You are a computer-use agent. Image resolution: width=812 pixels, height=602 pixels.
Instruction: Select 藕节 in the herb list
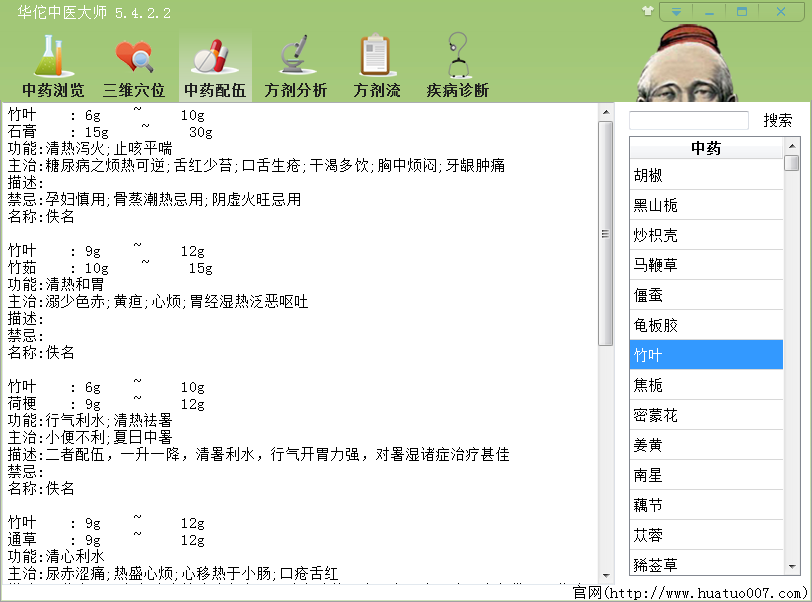[x=706, y=504]
